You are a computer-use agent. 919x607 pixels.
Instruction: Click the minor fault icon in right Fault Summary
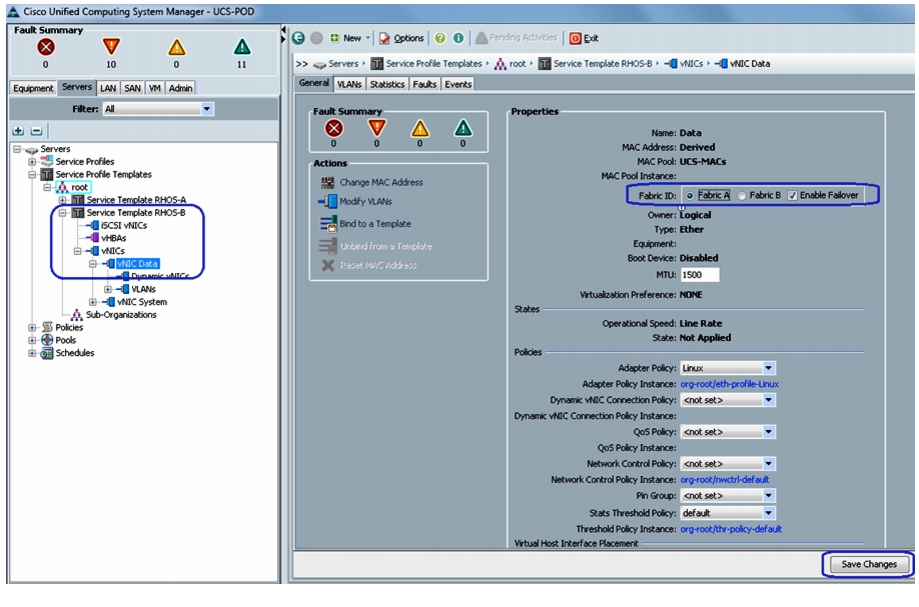tap(420, 128)
